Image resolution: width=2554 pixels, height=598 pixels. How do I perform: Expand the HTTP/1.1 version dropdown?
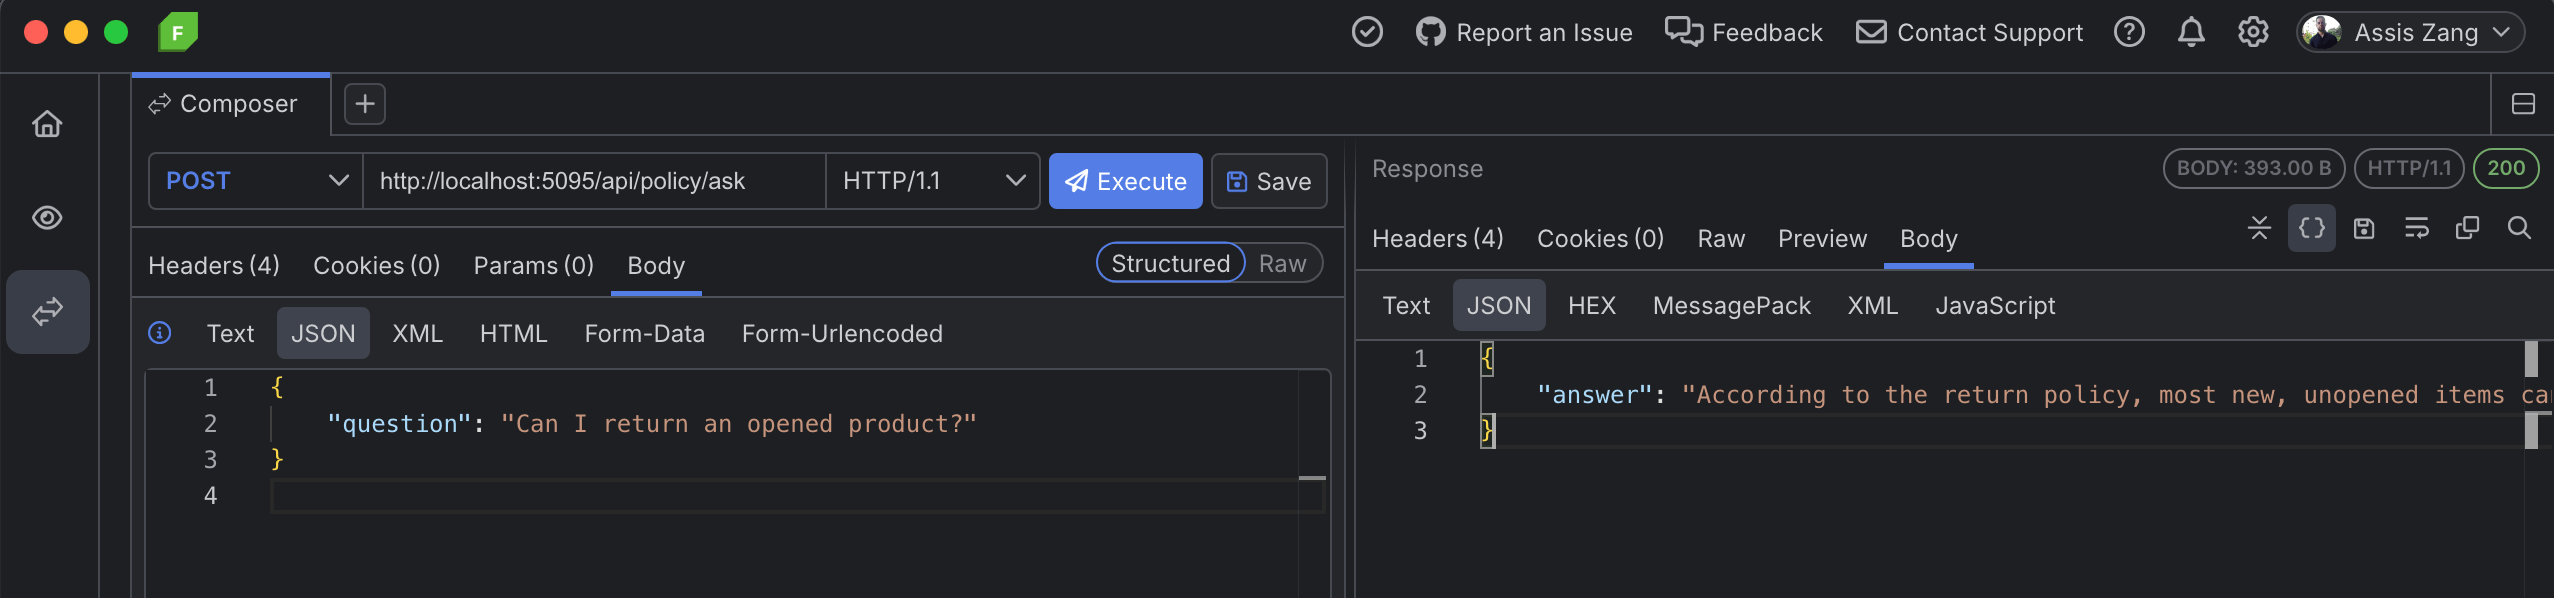pyautogui.click(x=933, y=181)
